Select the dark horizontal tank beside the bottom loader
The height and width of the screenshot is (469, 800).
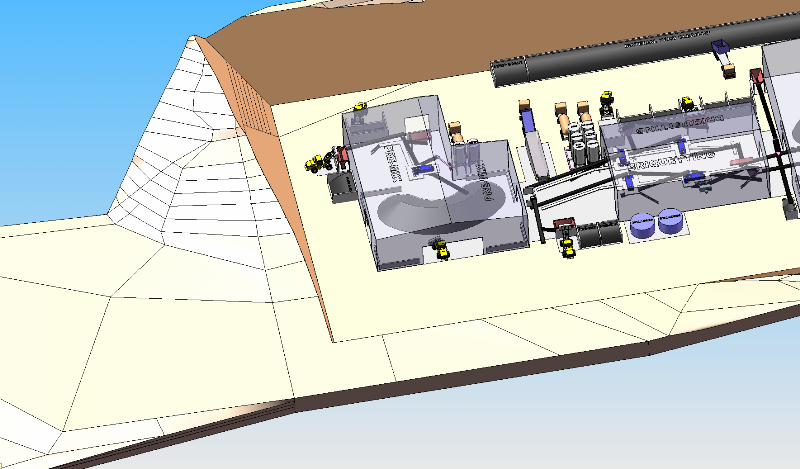pos(603,235)
